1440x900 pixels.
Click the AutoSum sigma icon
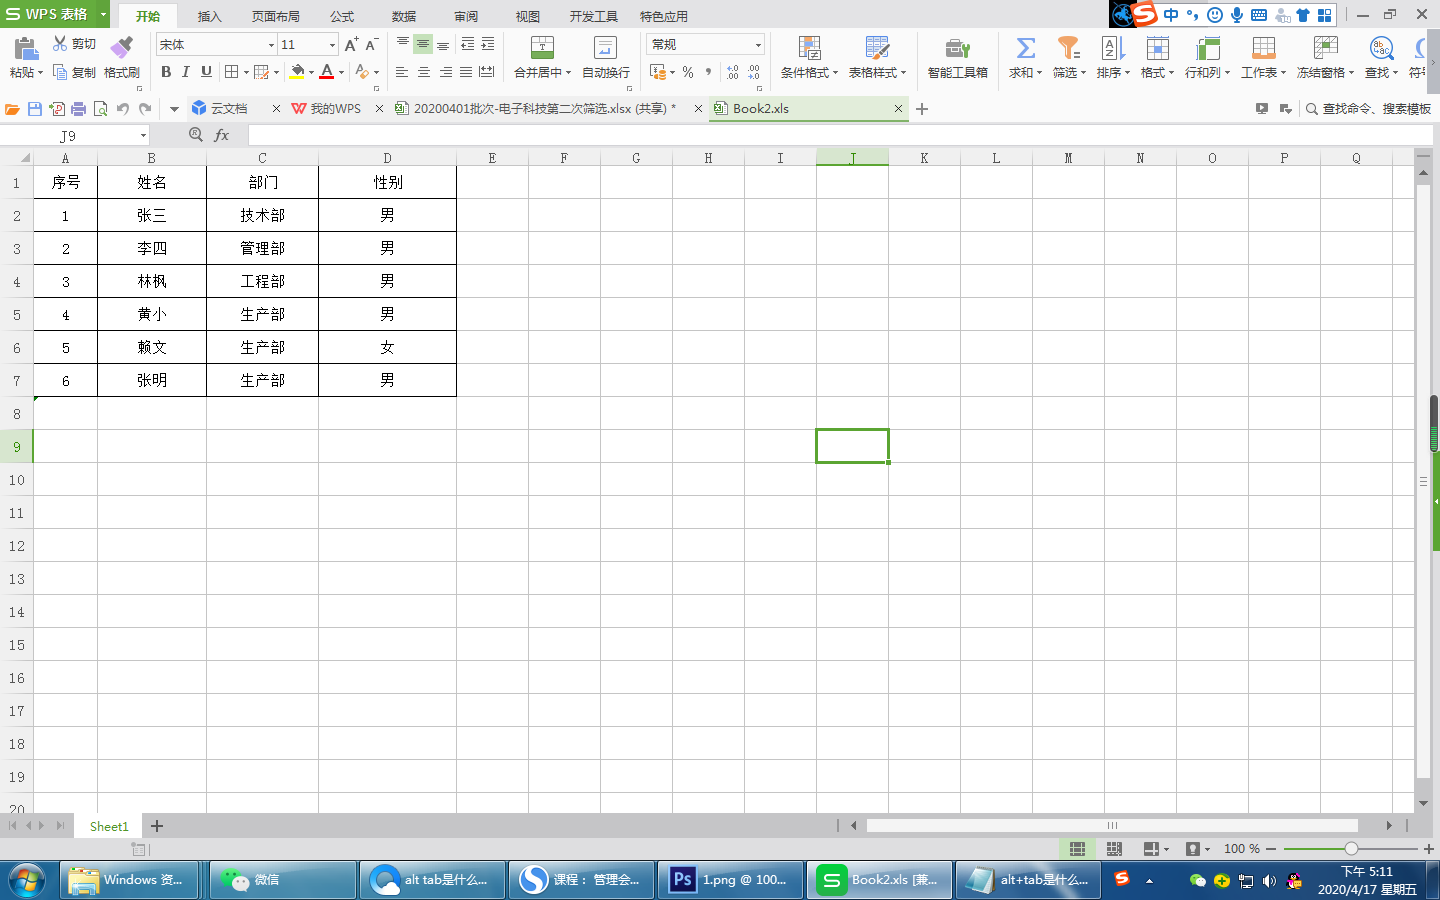point(1025,48)
